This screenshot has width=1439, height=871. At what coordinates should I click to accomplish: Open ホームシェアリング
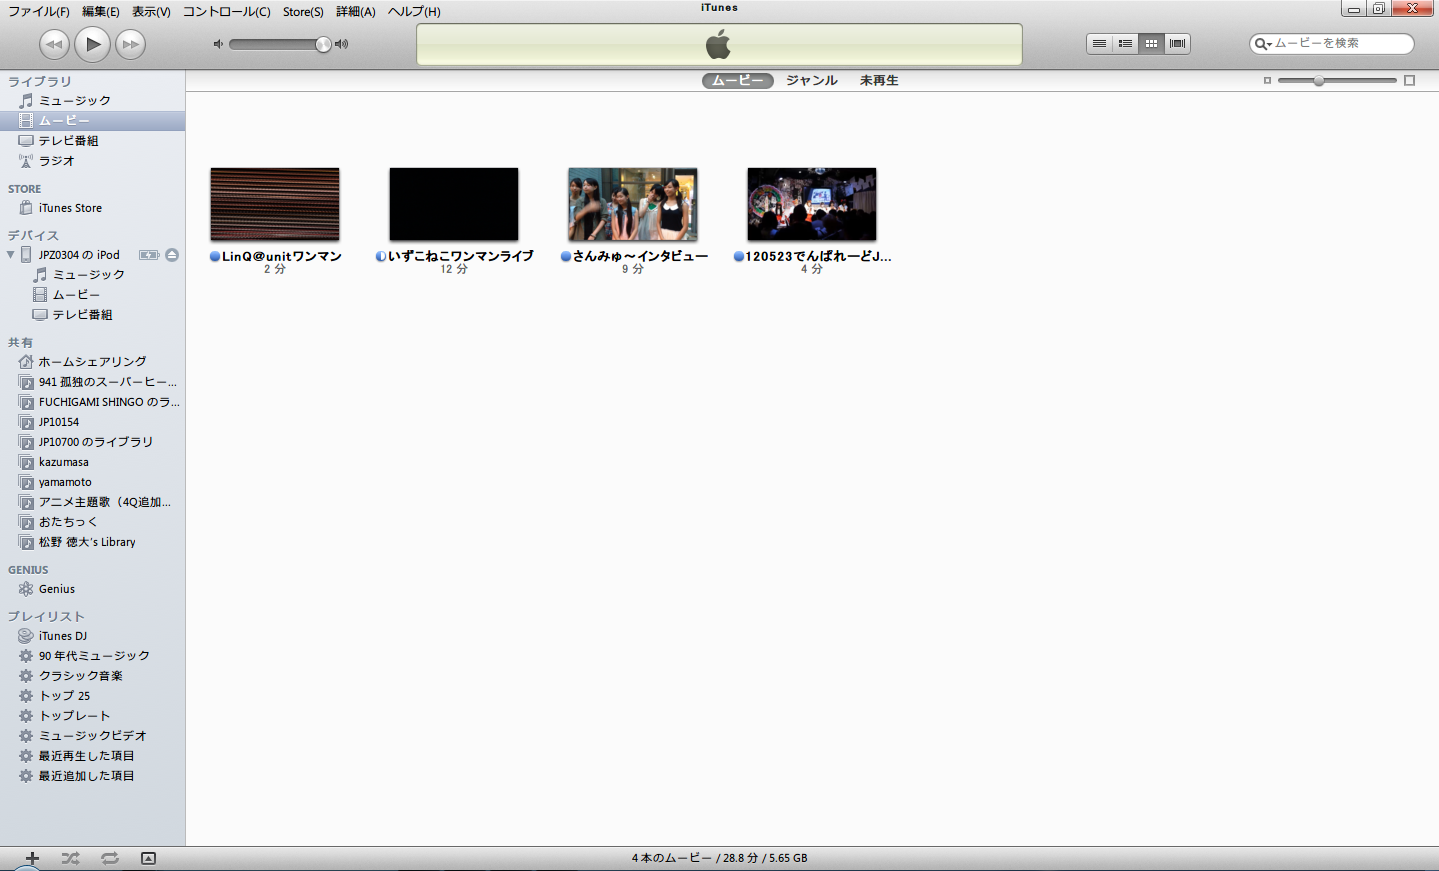tap(92, 362)
